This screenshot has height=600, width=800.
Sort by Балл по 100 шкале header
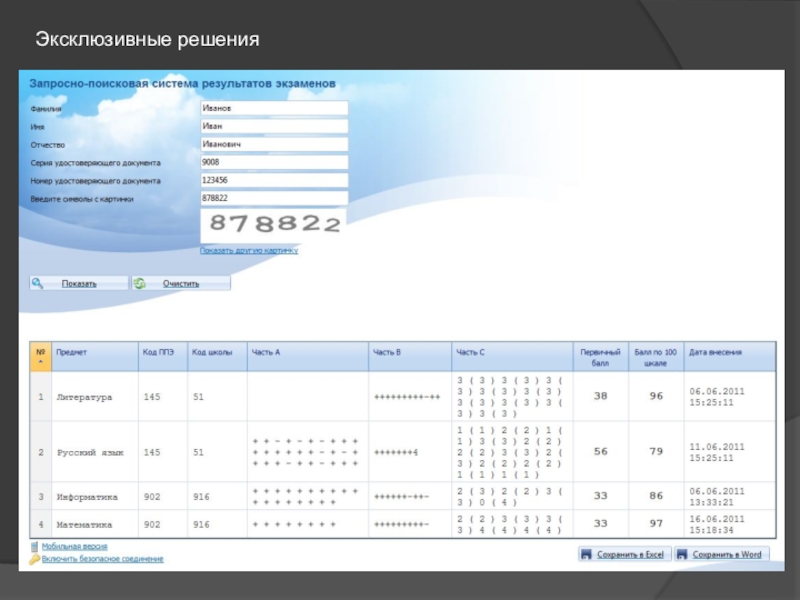(656, 357)
